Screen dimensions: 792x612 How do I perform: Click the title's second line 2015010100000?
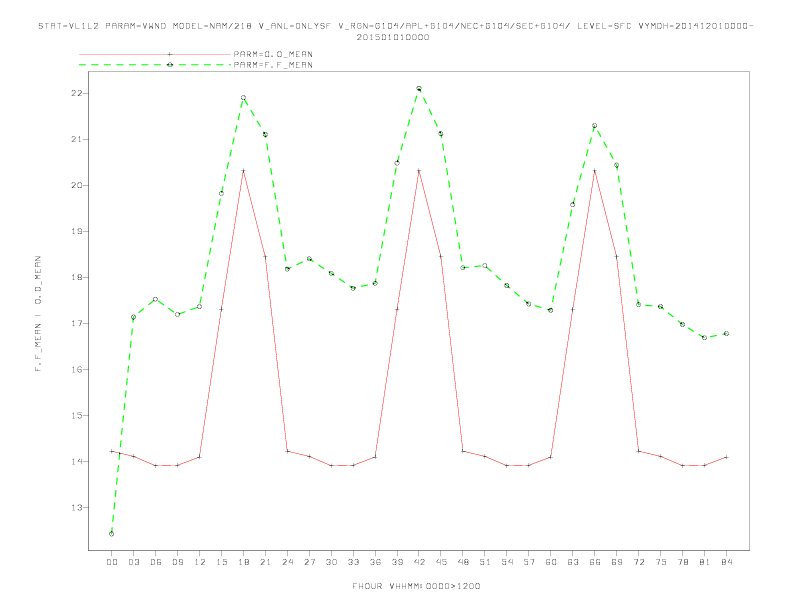(393, 37)
